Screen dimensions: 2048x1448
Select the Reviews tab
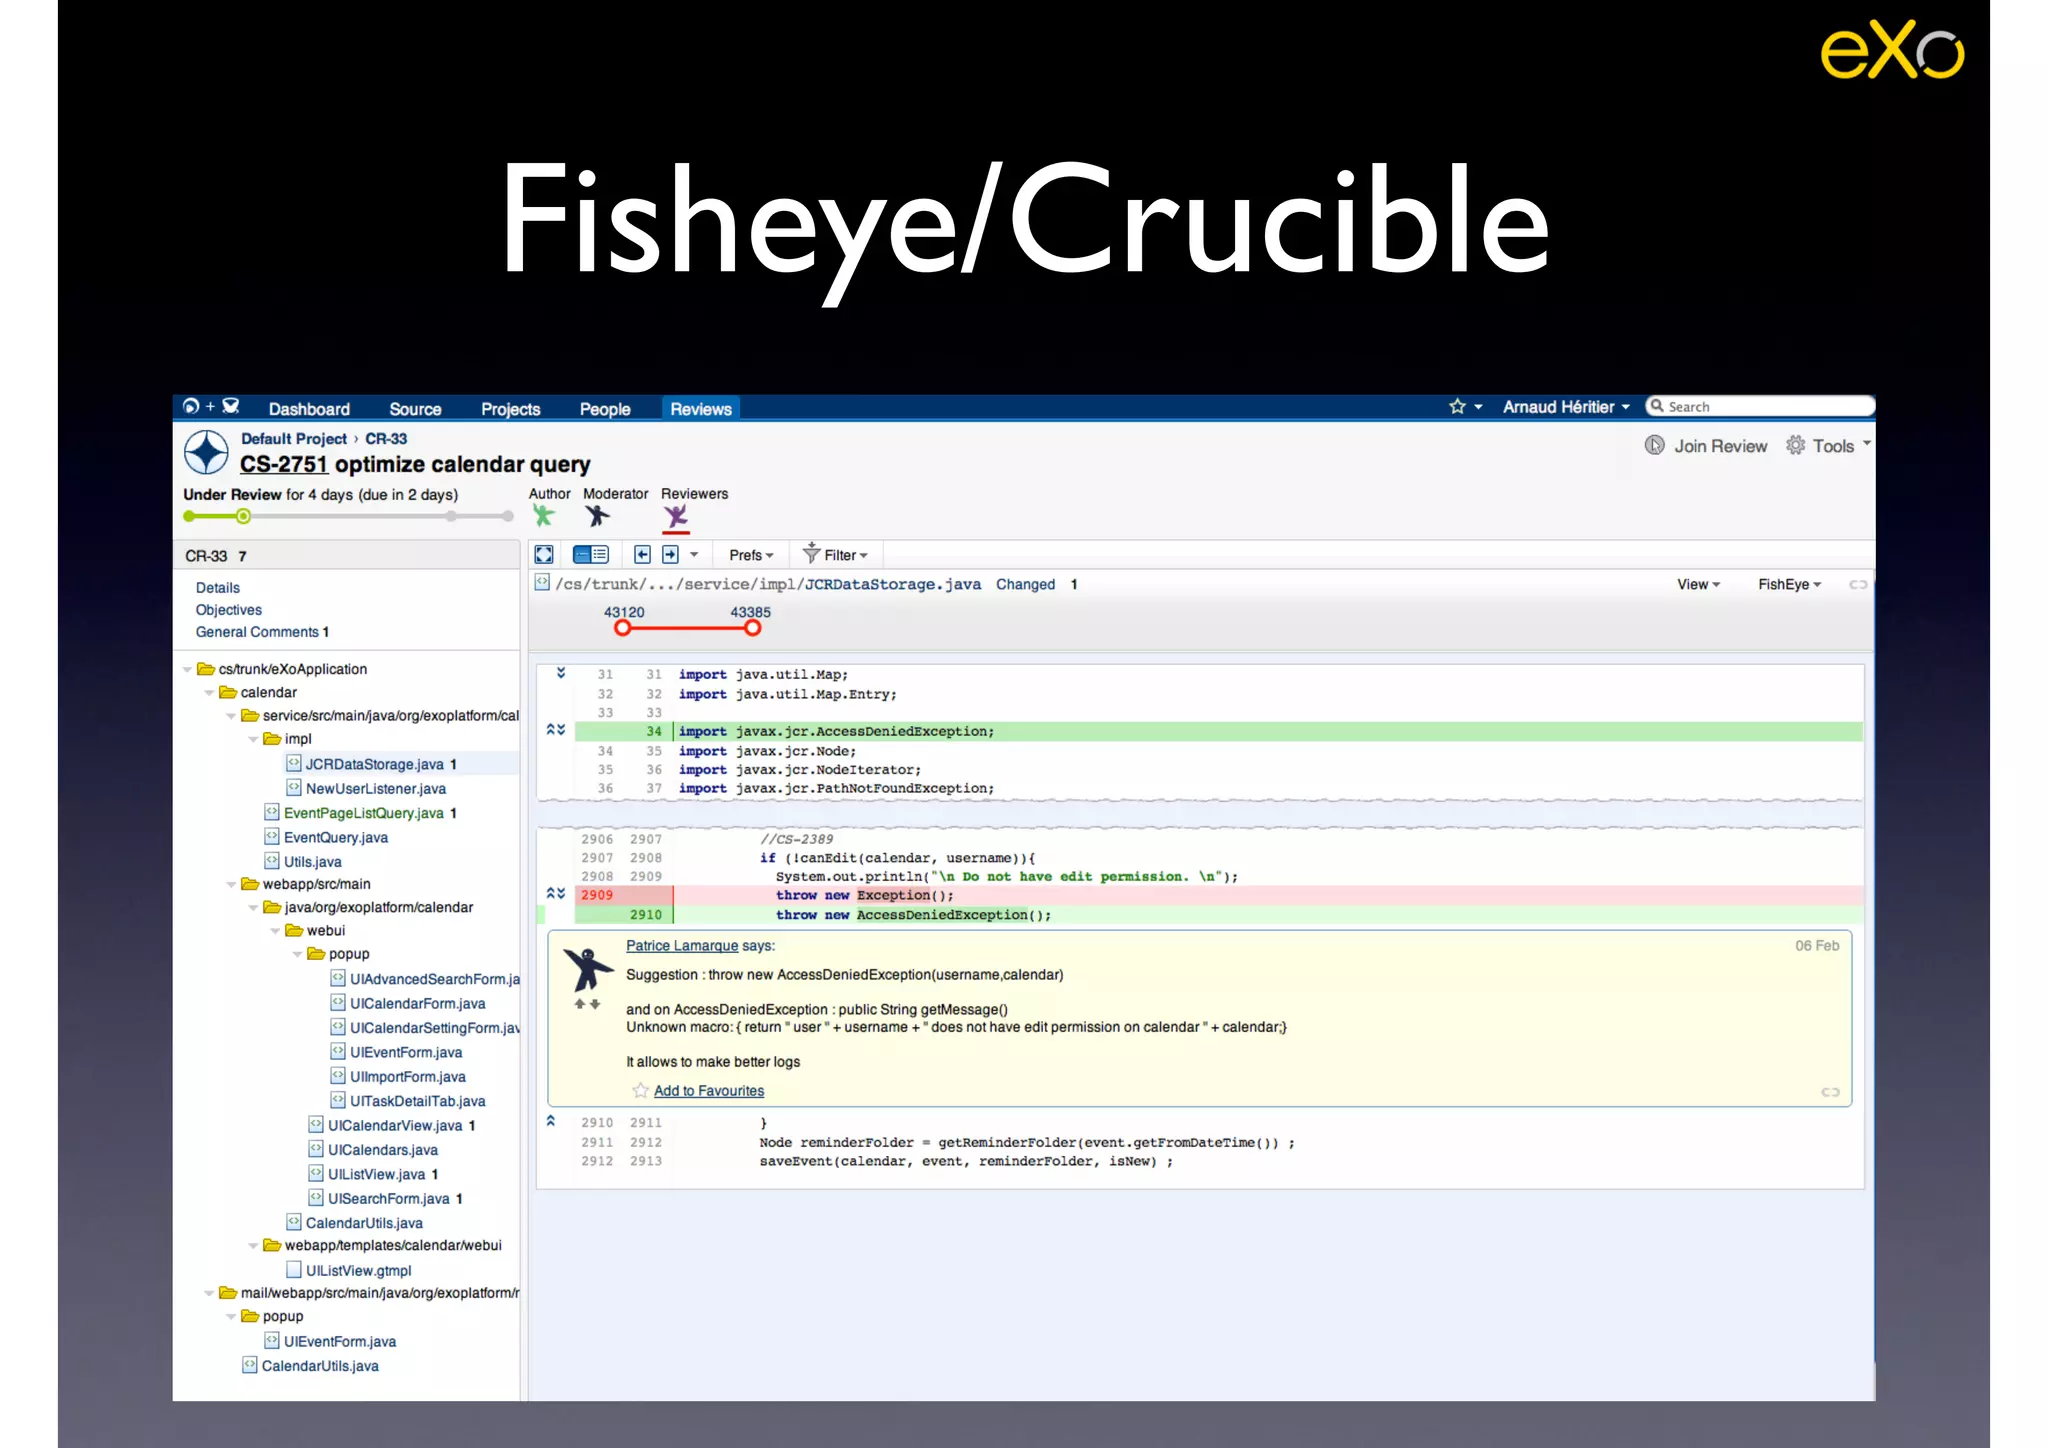(701, 409)
